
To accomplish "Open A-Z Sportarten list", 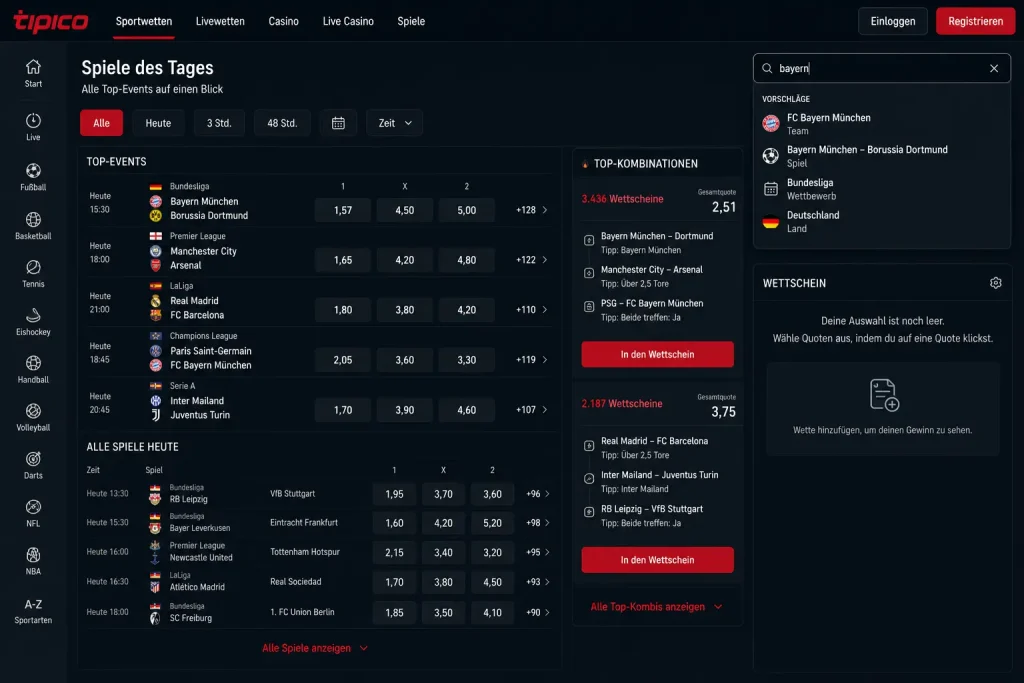I will 33,611.
